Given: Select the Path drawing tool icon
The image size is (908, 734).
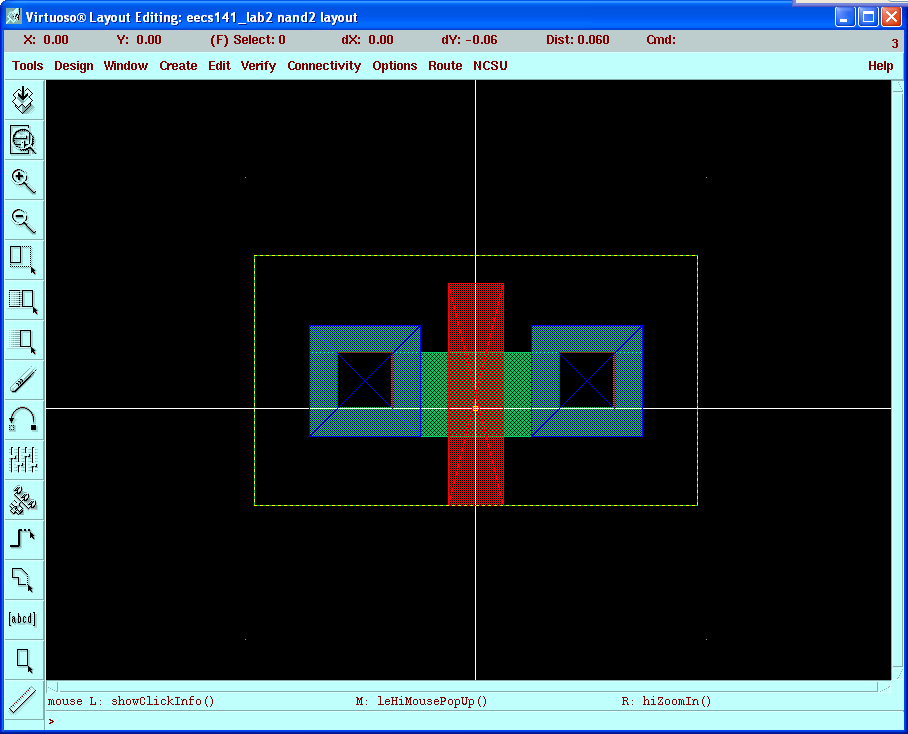Looking at the screenshot, I should pyautogui.click(x=23, y=539).
